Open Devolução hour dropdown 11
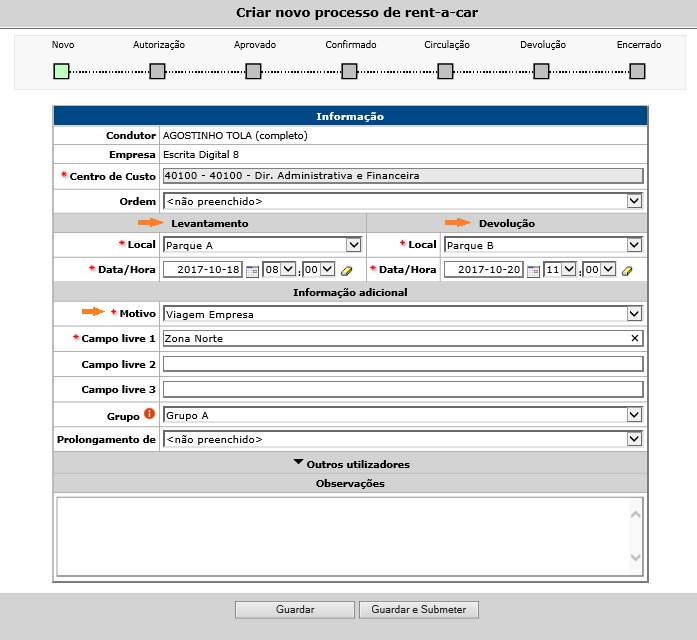The width and height of the screenshot is (697, 640). click(x=560, y=269)
